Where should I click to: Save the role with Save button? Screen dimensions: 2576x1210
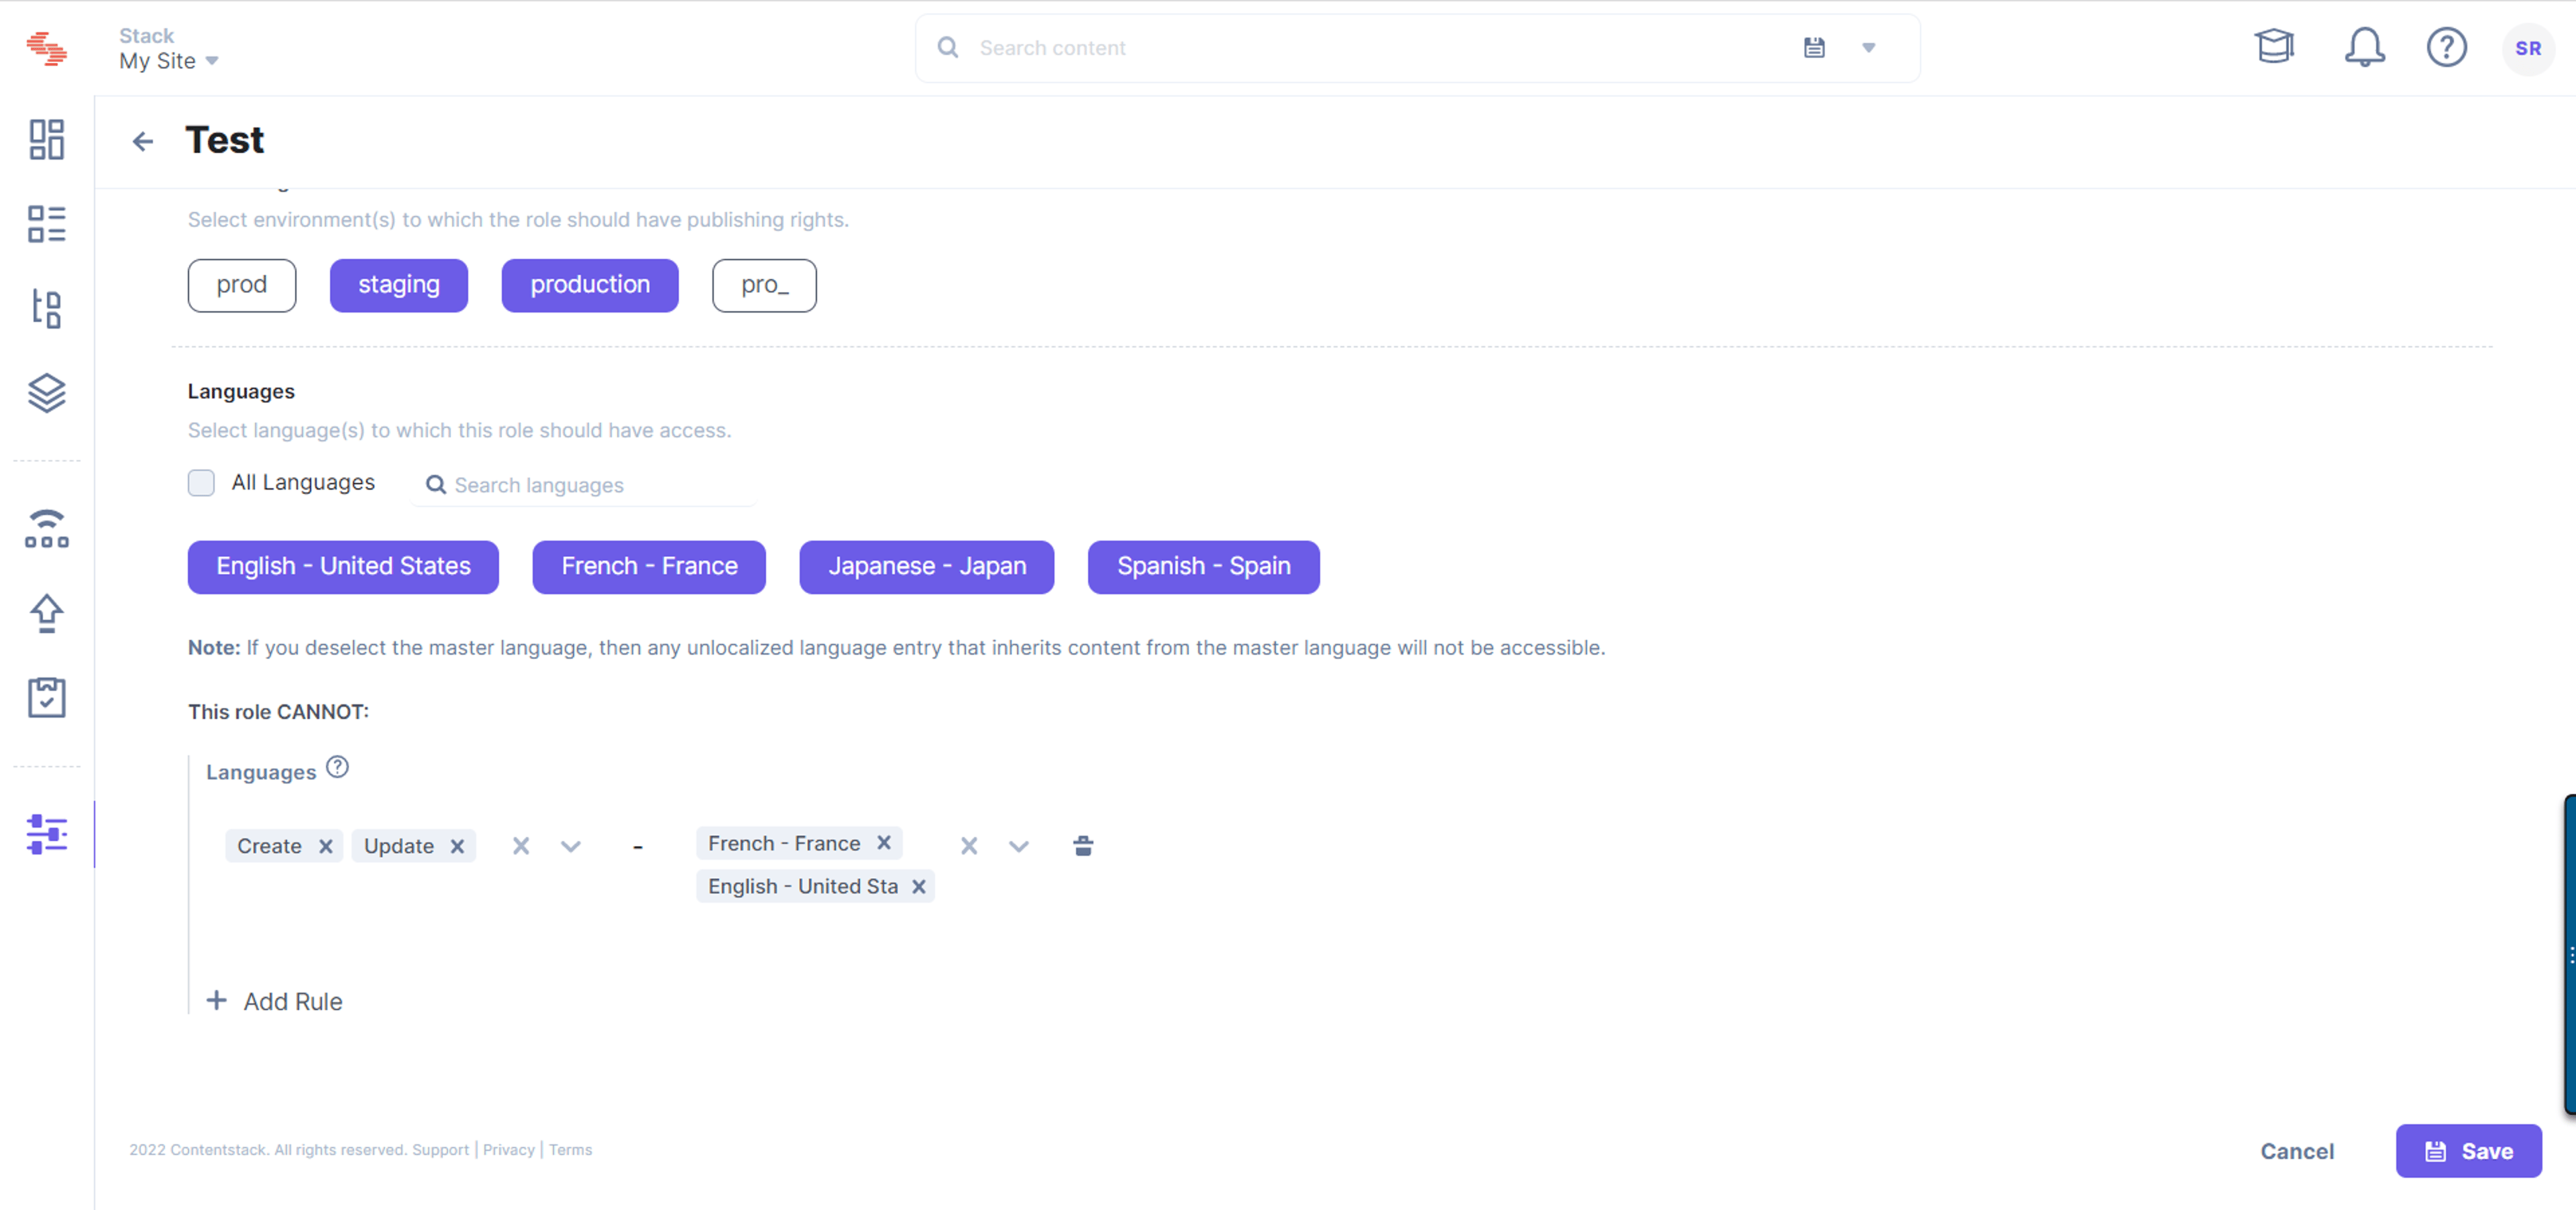(2468, 1151)
